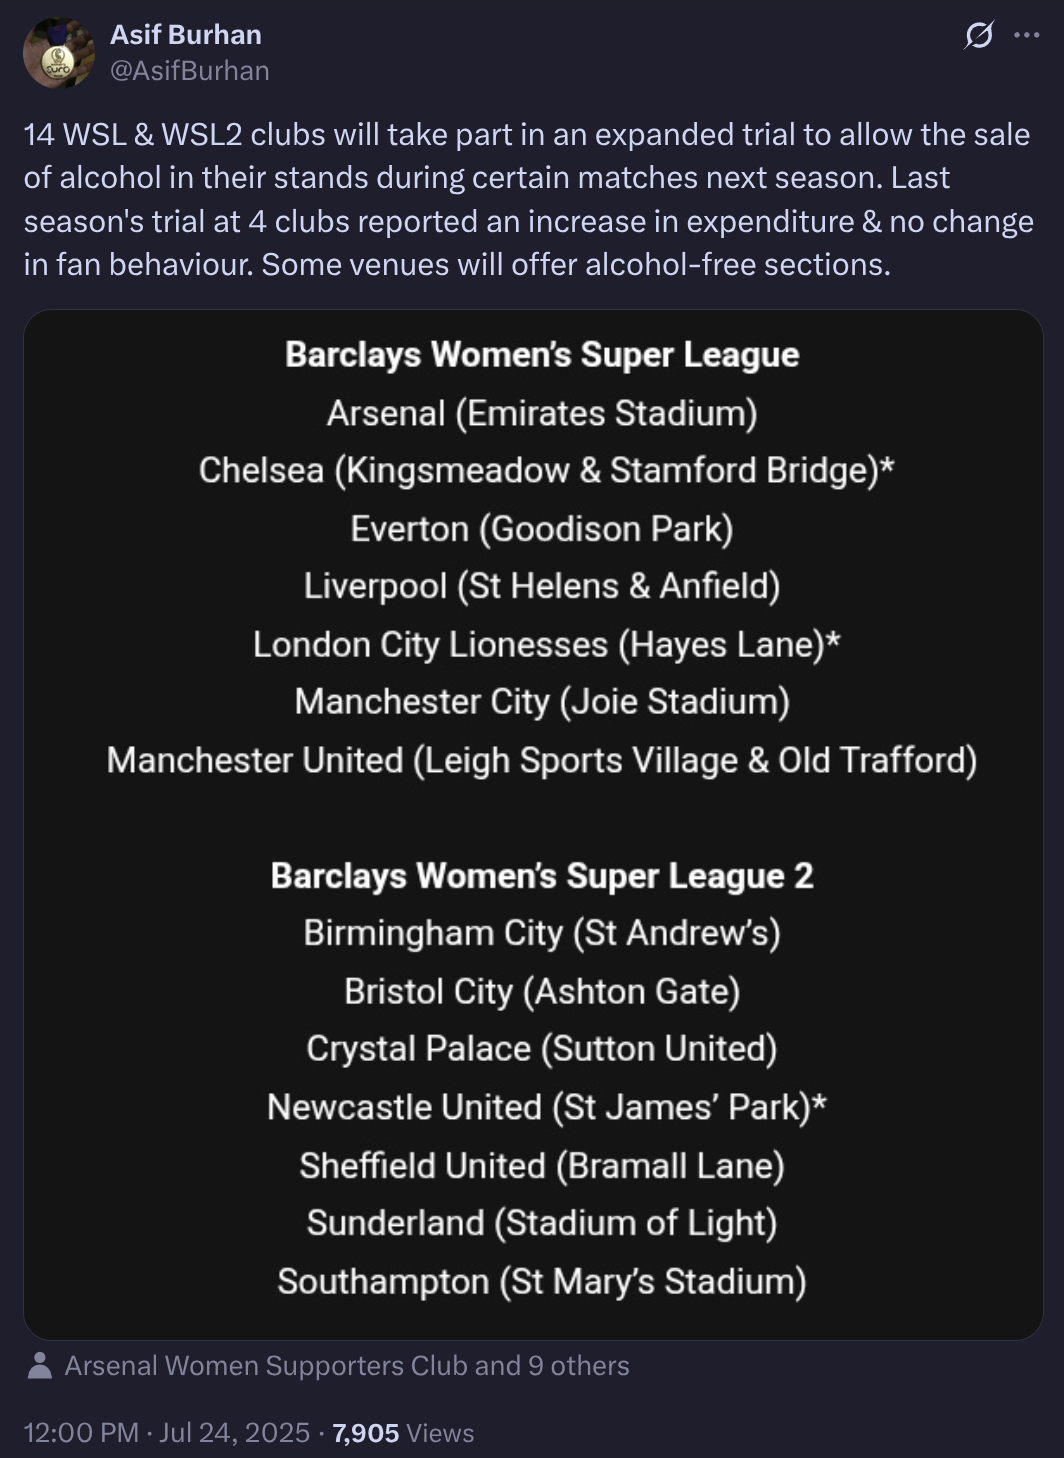Click the Manchester United Leigh Sports Village line
This screenshot has width=1064, height=1458.
tap(542, 761)
